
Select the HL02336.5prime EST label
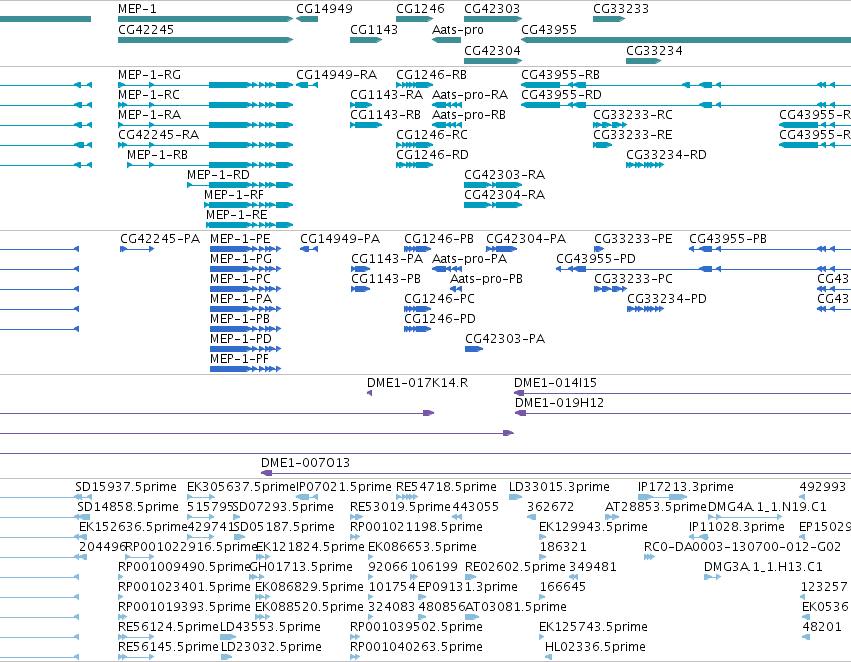pyautogui.click(x=595, y=647)
